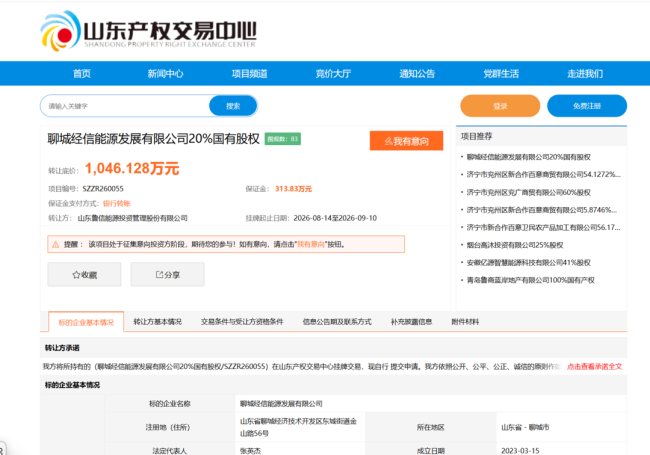Click the project number SZZR260055

(103, 189)
